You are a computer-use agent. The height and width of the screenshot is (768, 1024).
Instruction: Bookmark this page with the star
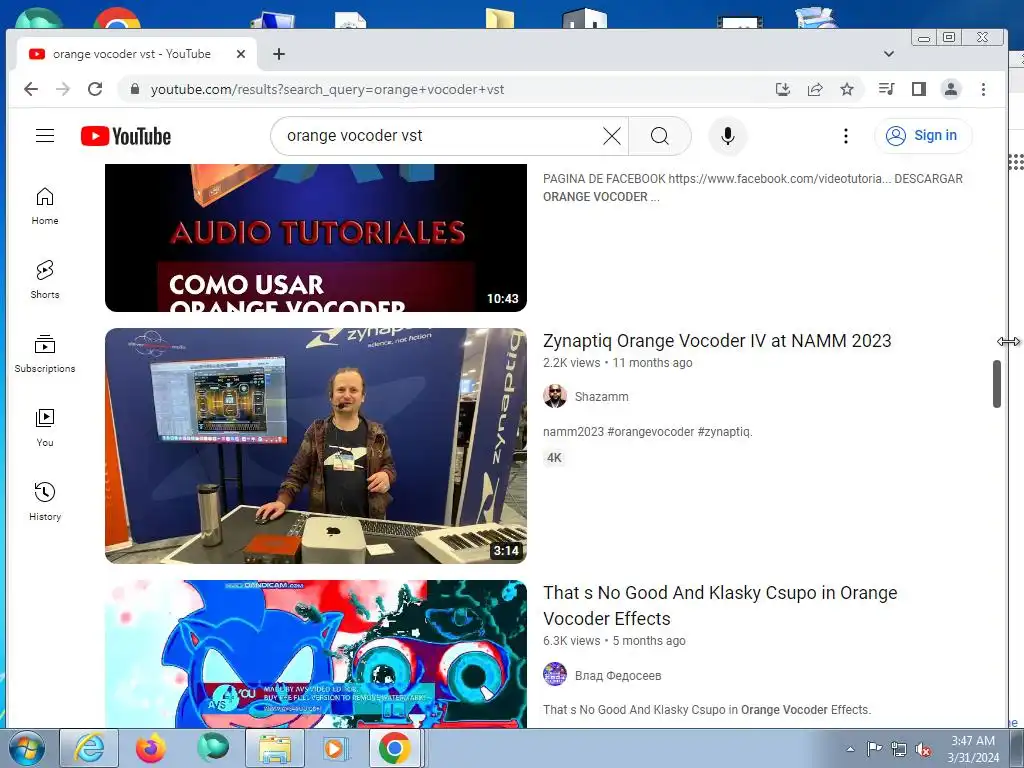coord(847,89)
